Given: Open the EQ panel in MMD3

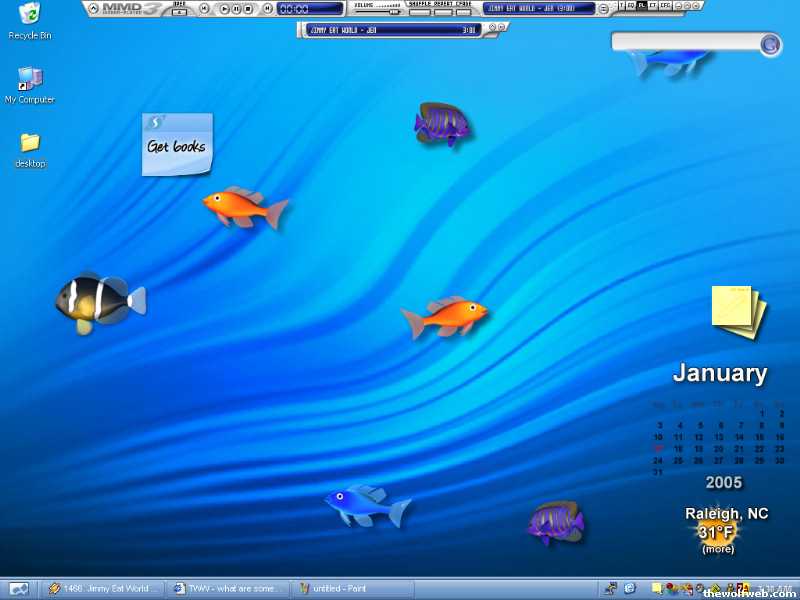Looking at the screenshot, I should point(631,5).
